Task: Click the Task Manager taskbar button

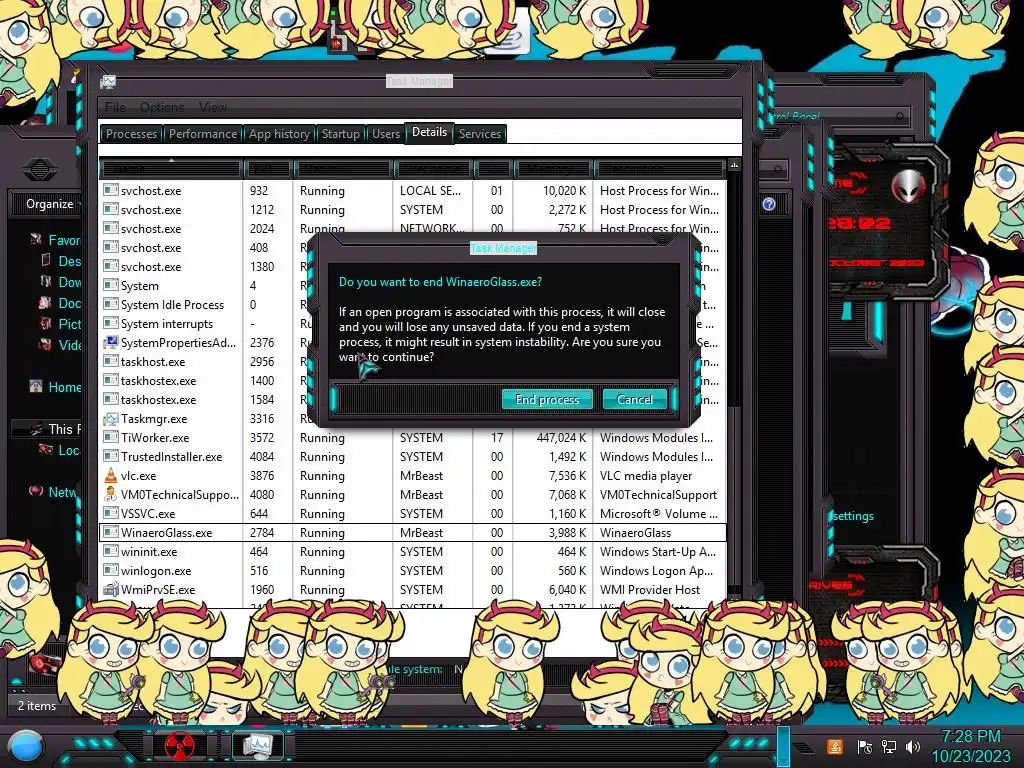Action: pyautogui.click(x=258, y=745)
